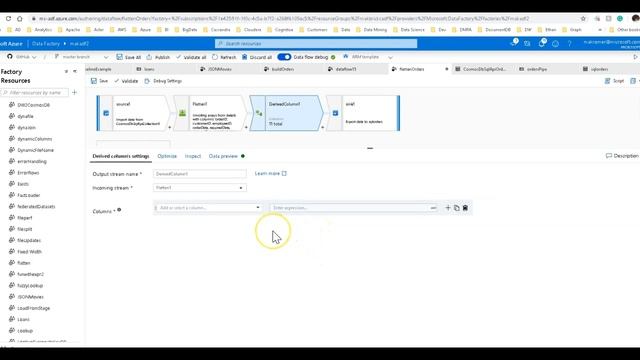
Task: Open the ARM template dropdown
Action: tap(367, 57)
